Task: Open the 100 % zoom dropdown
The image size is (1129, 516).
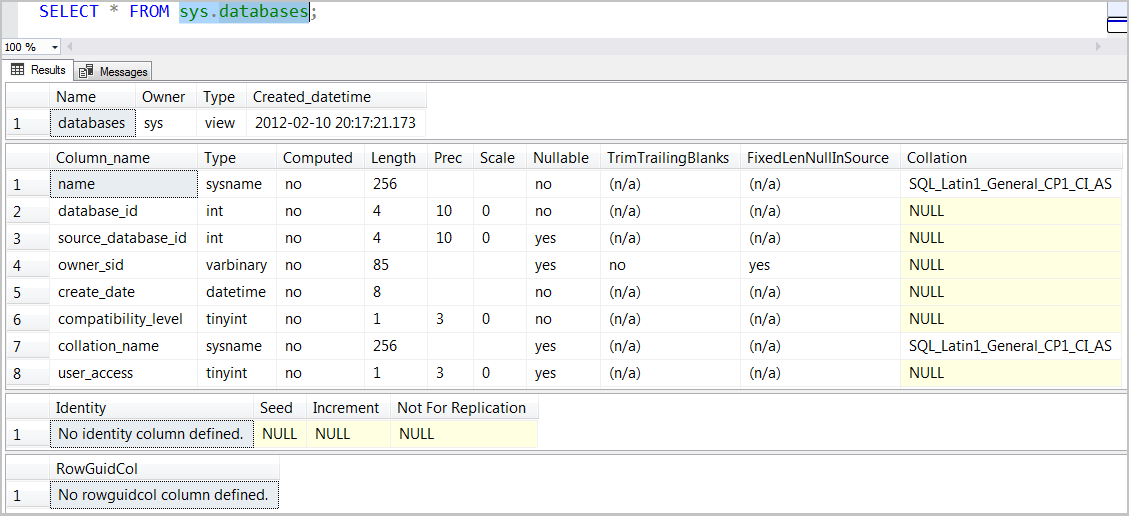Action: click(x=54, y=47)
